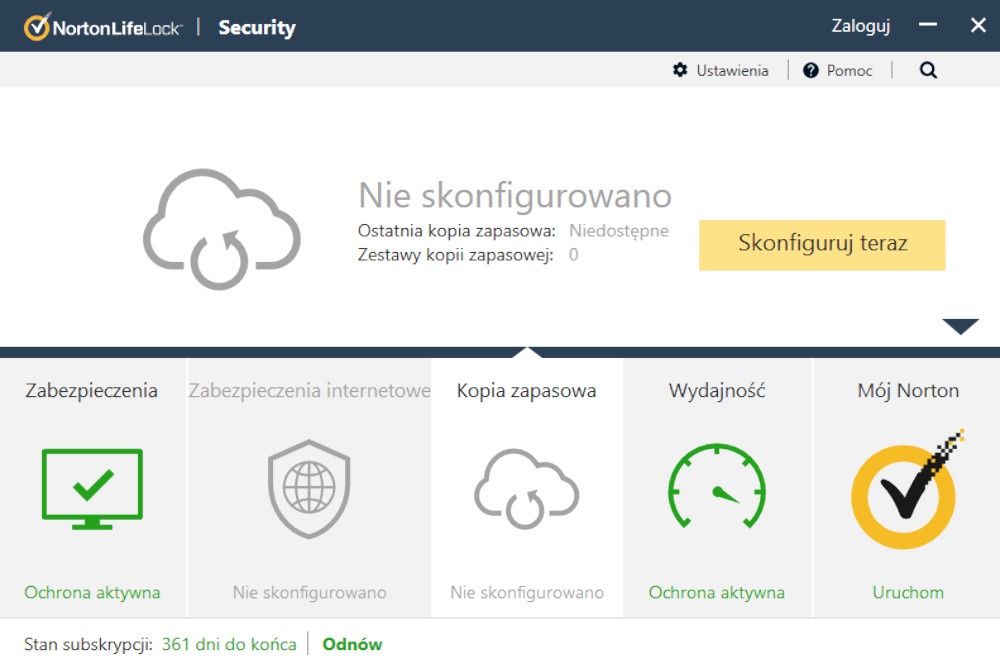This screenshot has width=1000, height=668.
Task: Click Ochrona aktywna under Zabezpieczenia
Action: point(92,592)
